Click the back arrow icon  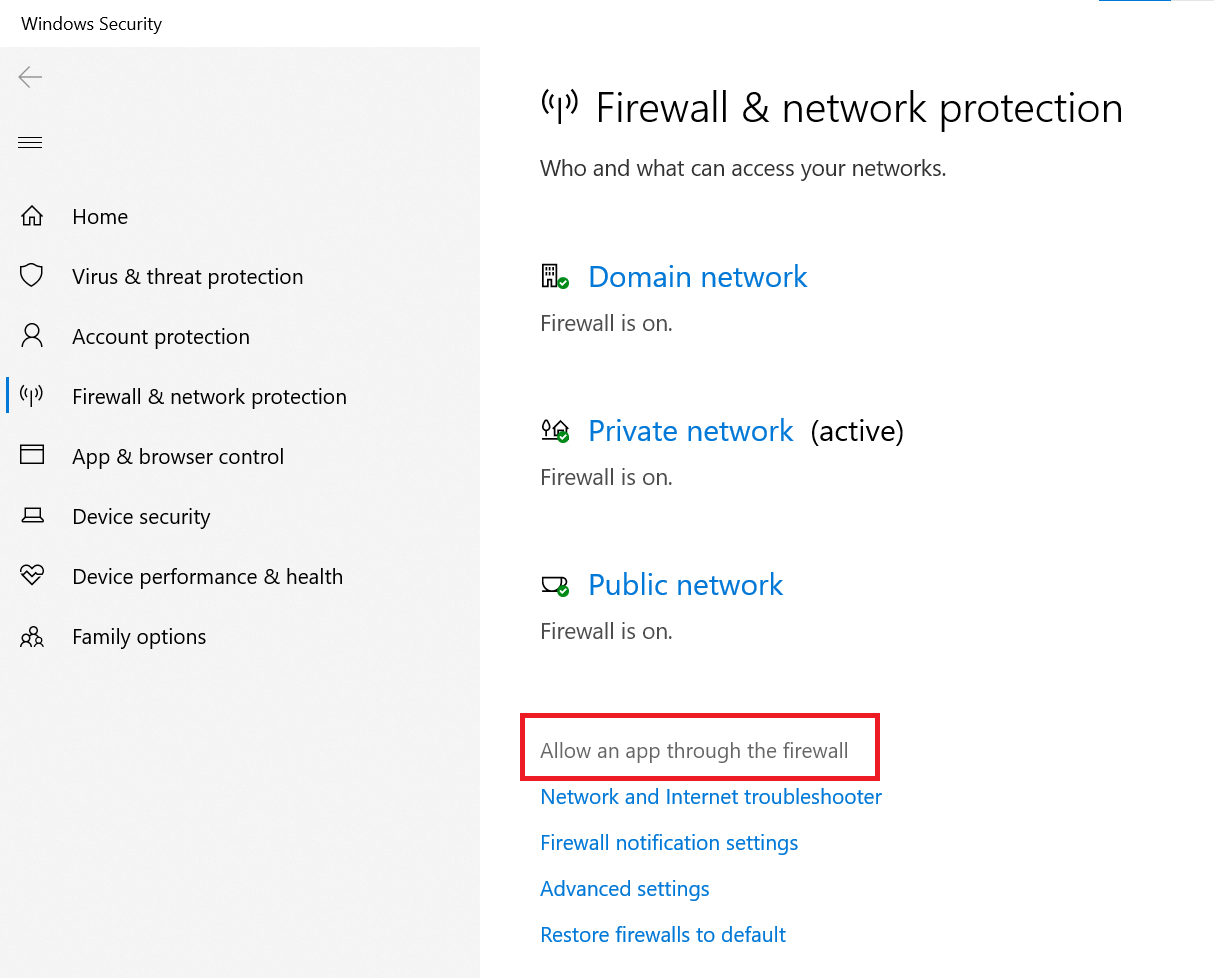coord(30,77)
